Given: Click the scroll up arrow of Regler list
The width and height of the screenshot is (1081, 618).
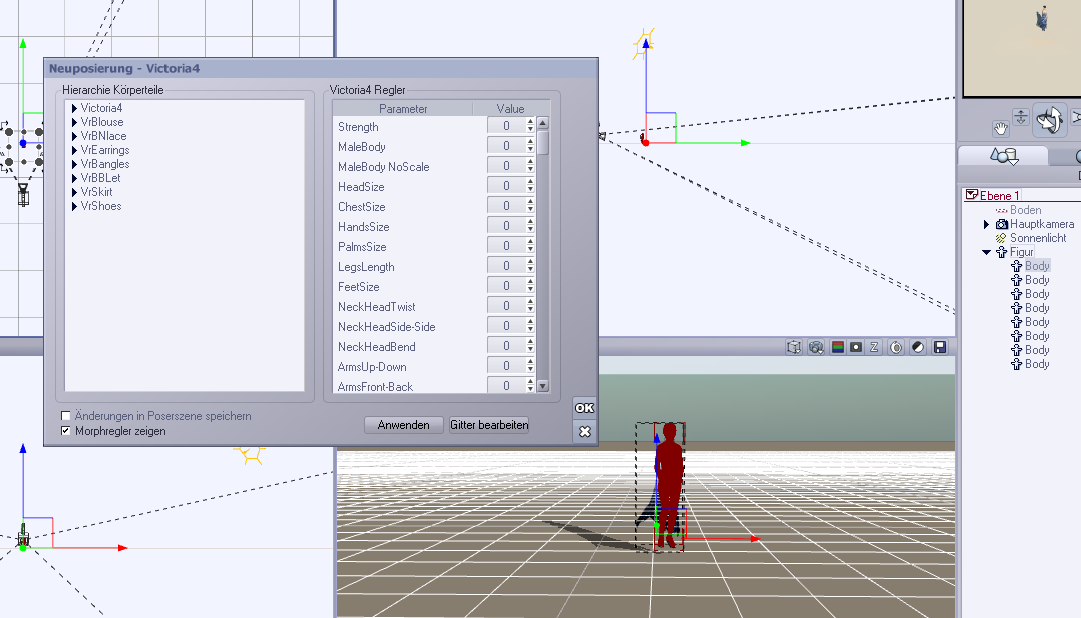Looking at the screenshot, I should point(543,123).
